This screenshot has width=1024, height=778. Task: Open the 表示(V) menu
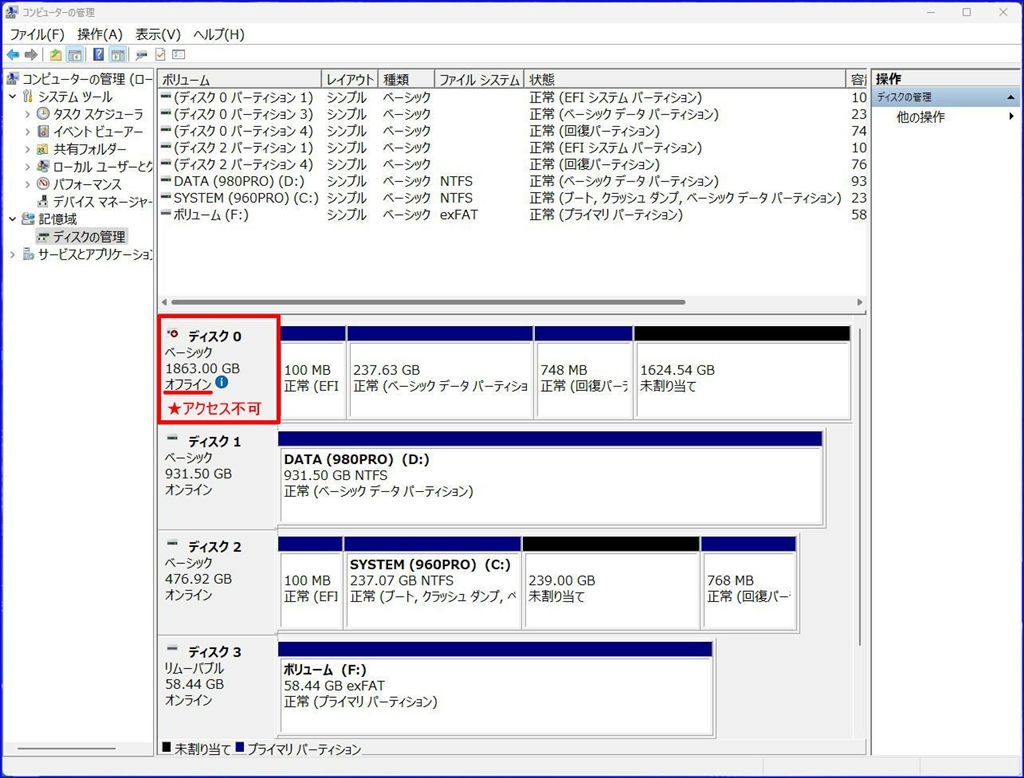pyautogui.click(x=158, y=34)
